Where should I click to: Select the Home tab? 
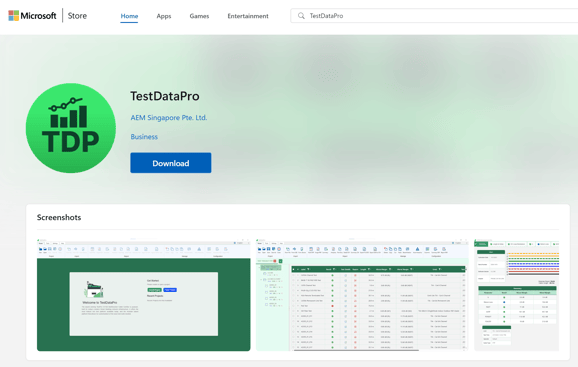[x=129, y=16]
